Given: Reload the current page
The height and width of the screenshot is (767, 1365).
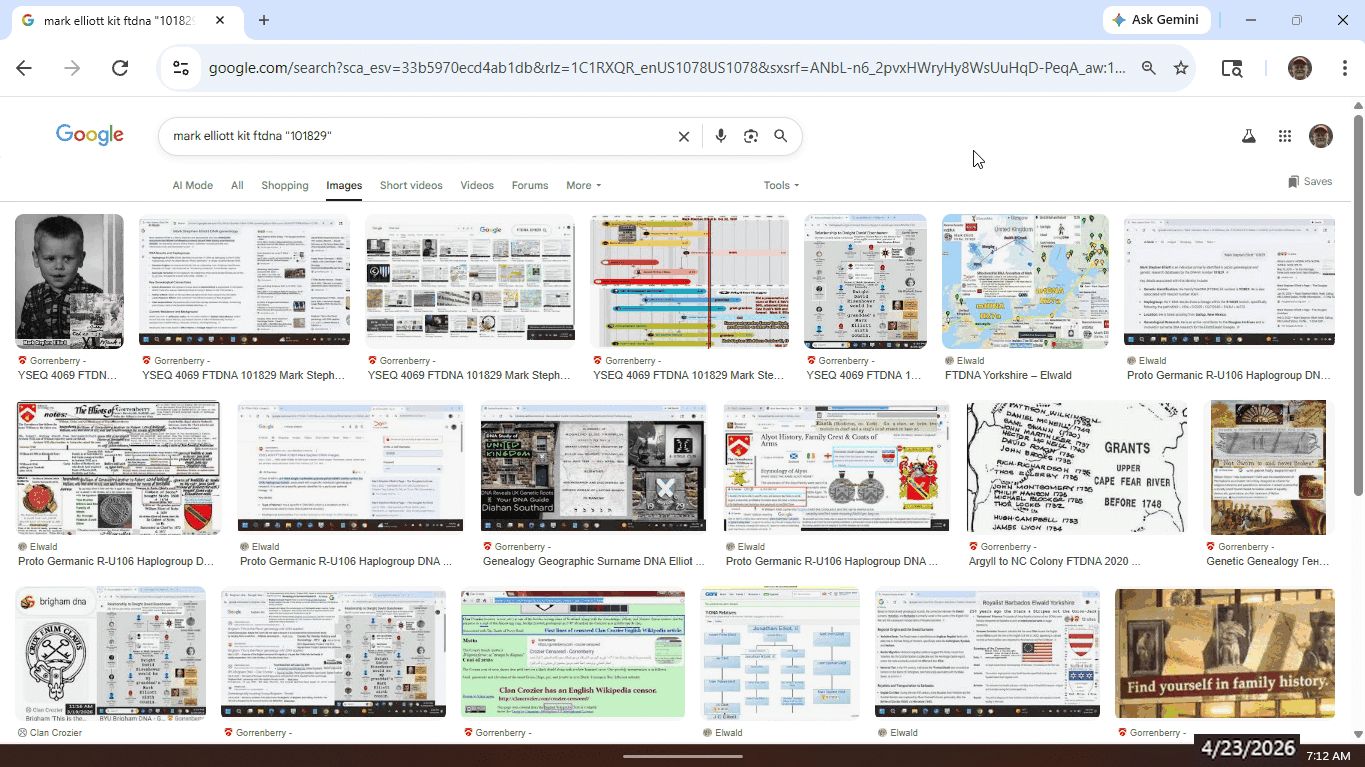Looking at the screenshot, I should (x=120, y=68).
